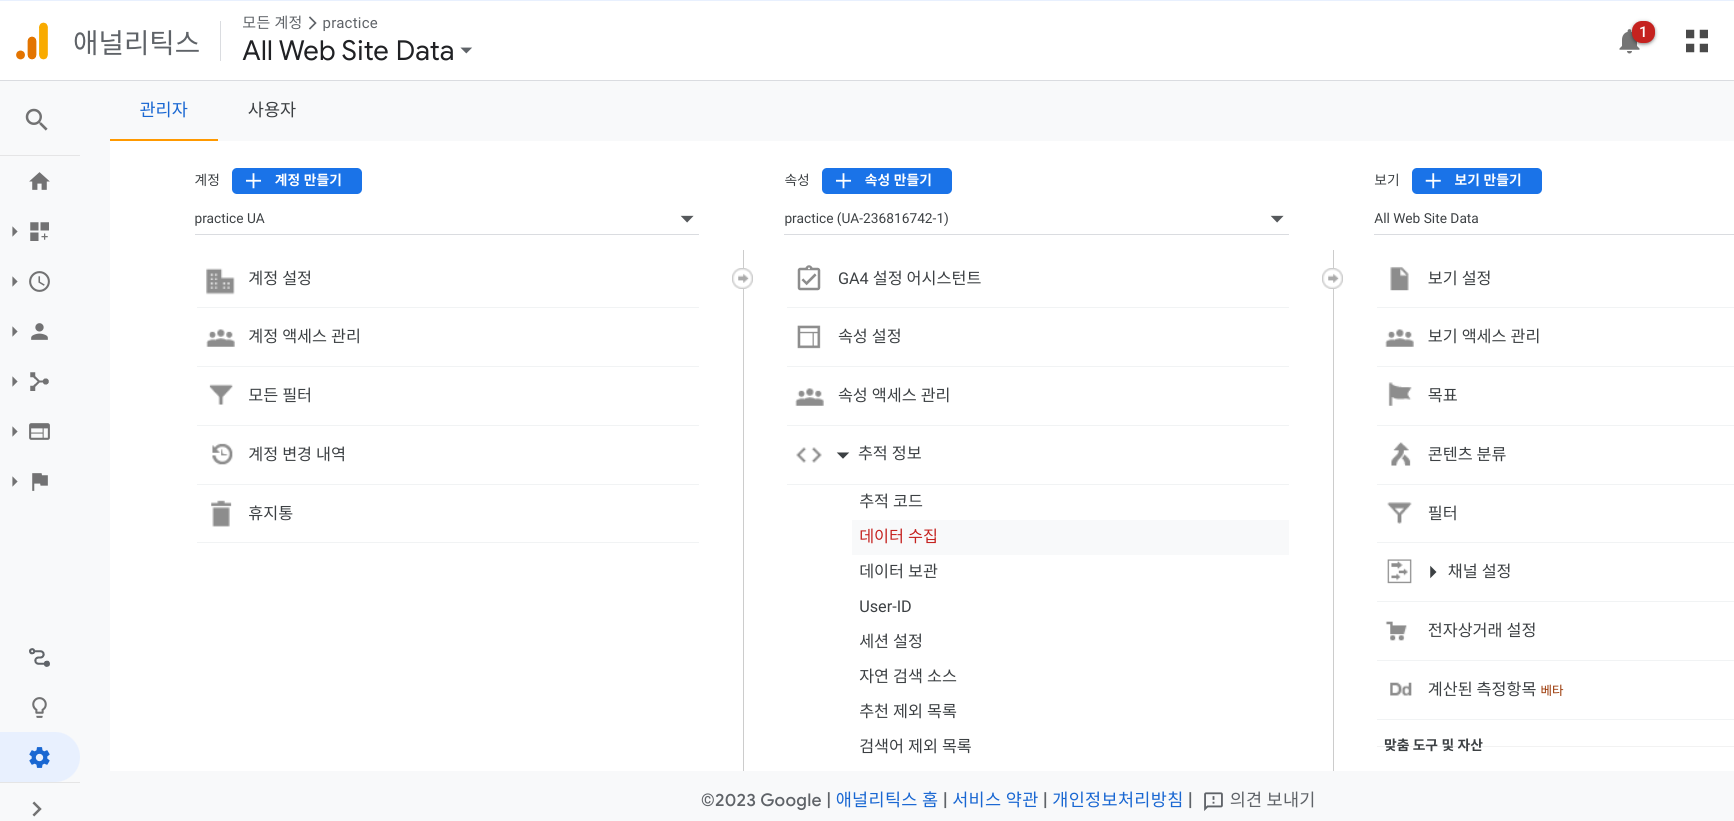The width and height of the screenshot is (1734, 821).
Task: Click the 모든 계정 breadcrumb
Action: click(272, 22)
